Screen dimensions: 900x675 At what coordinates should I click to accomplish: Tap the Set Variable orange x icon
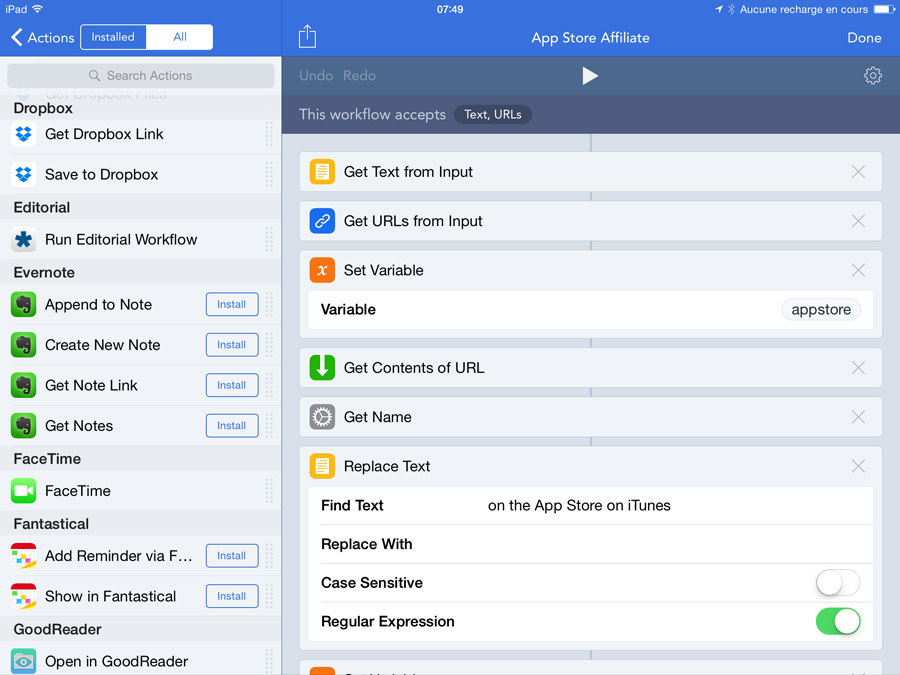[322, 270]
